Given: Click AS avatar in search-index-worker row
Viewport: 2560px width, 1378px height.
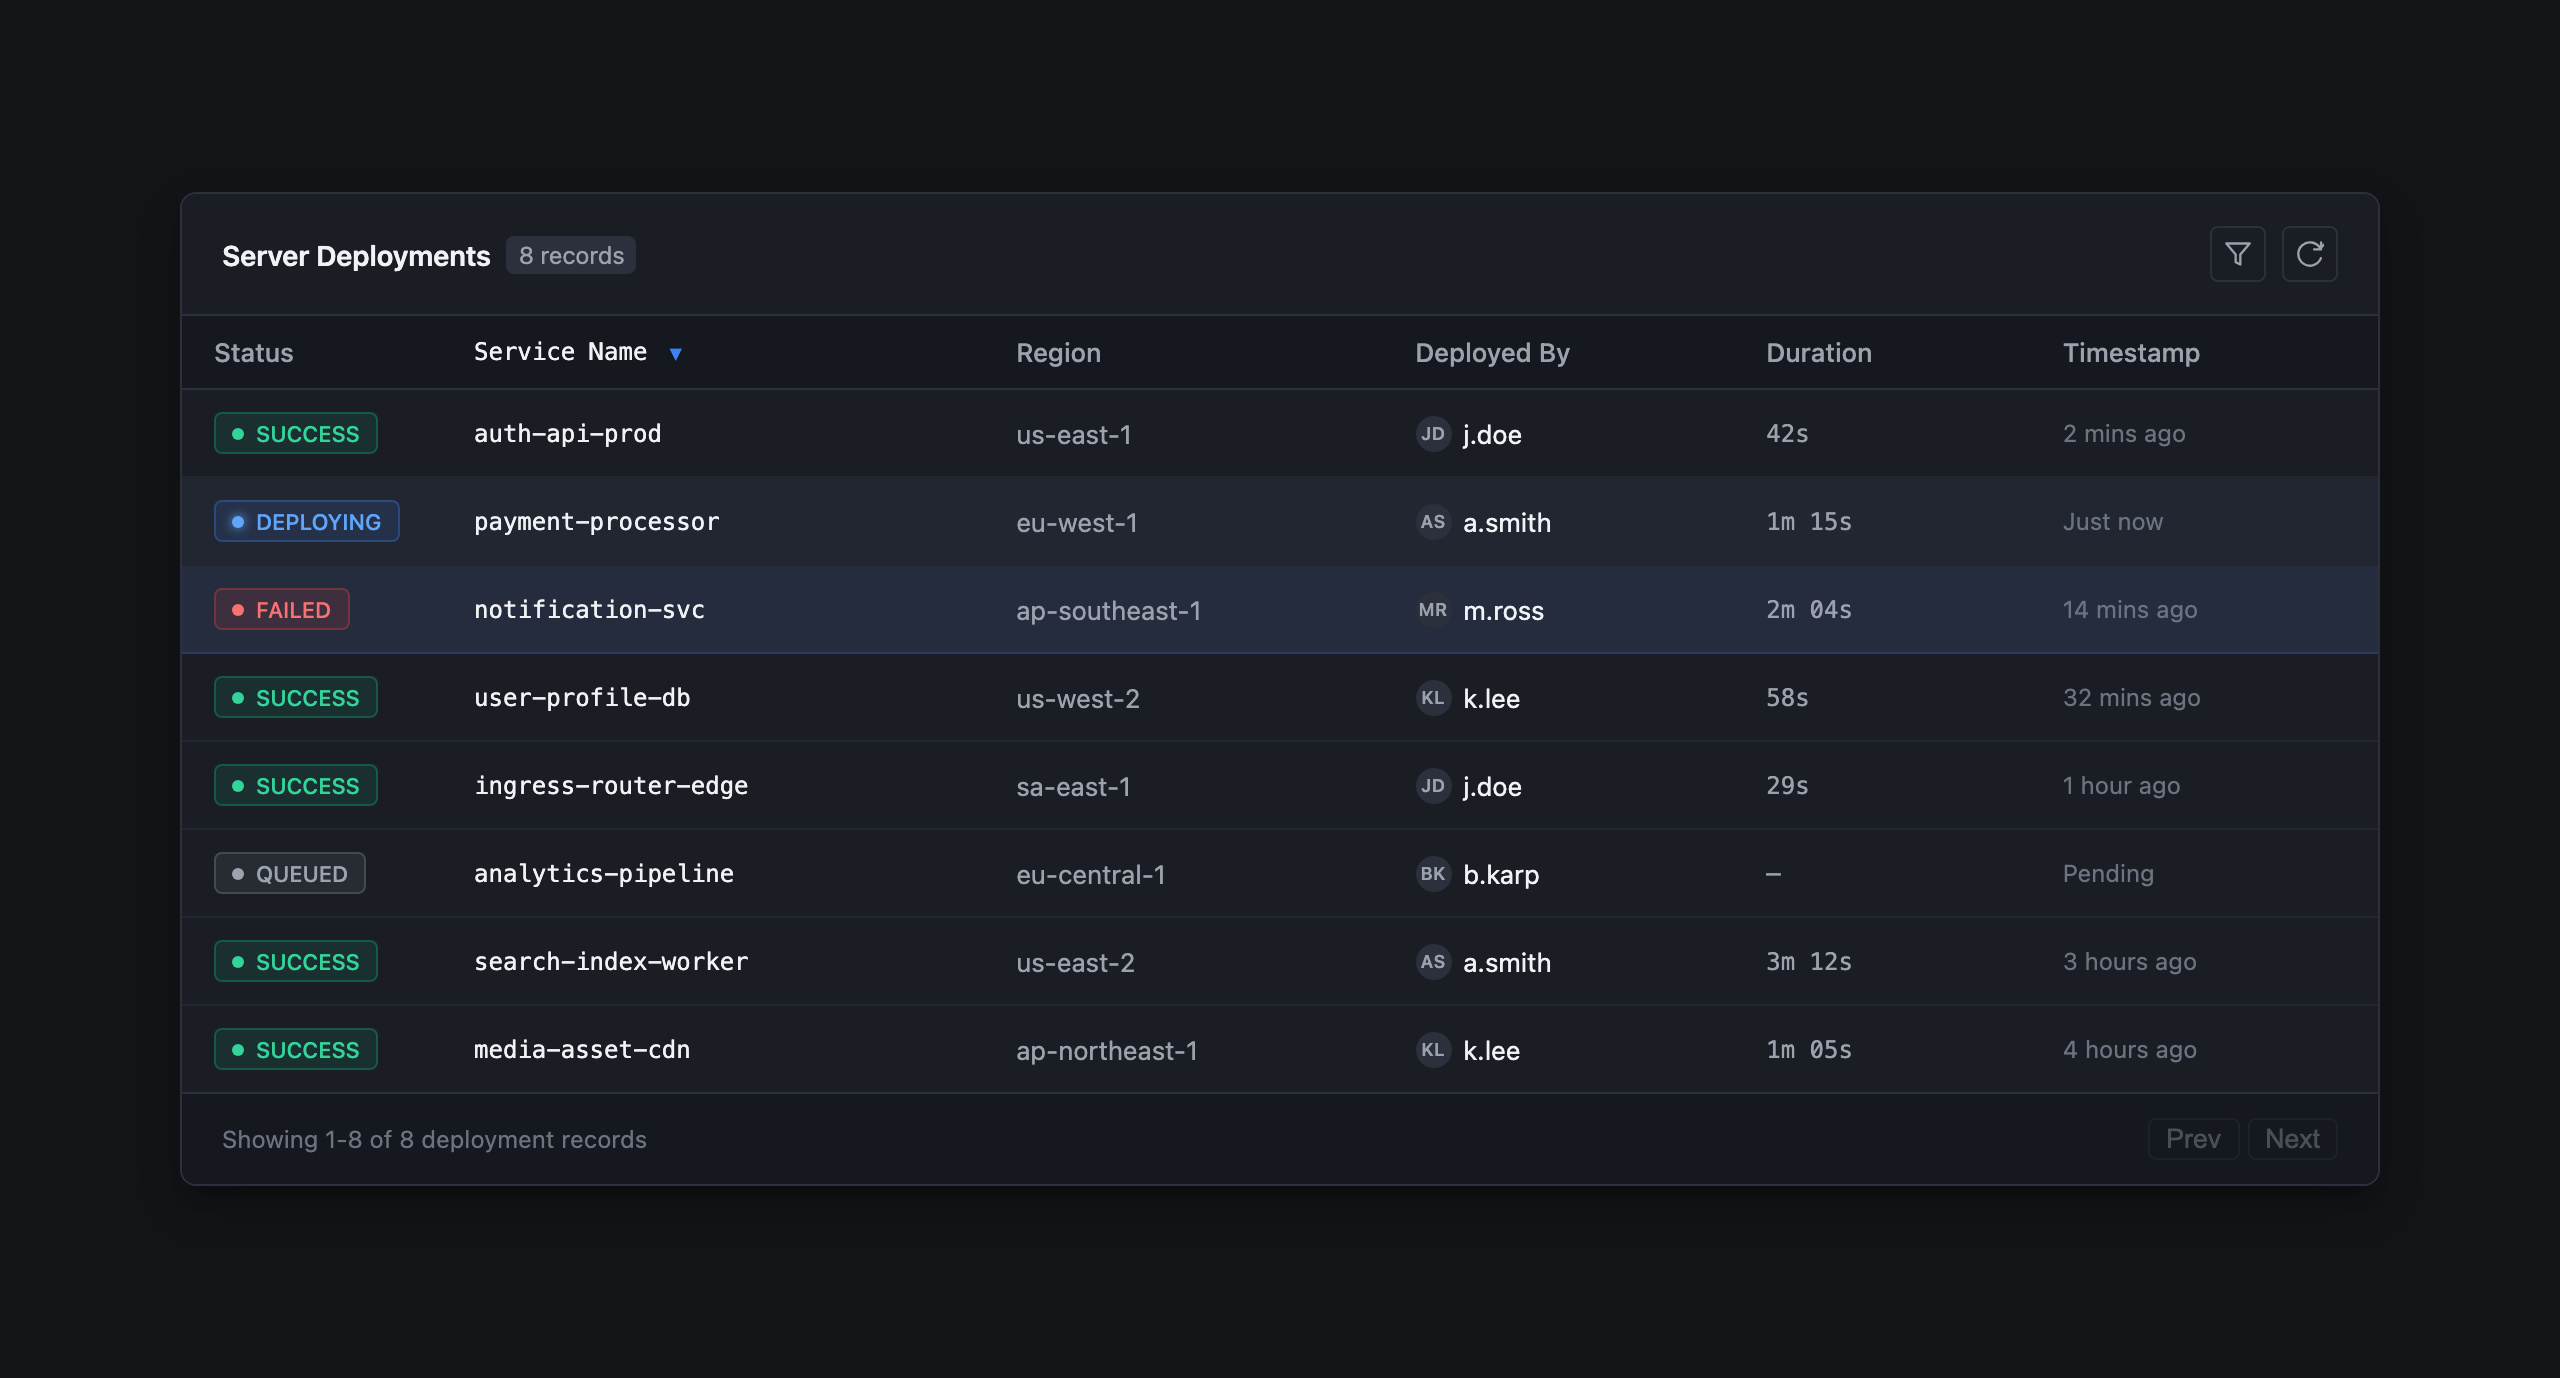Looking at the screenshot, I should [x=1433, y=962].
